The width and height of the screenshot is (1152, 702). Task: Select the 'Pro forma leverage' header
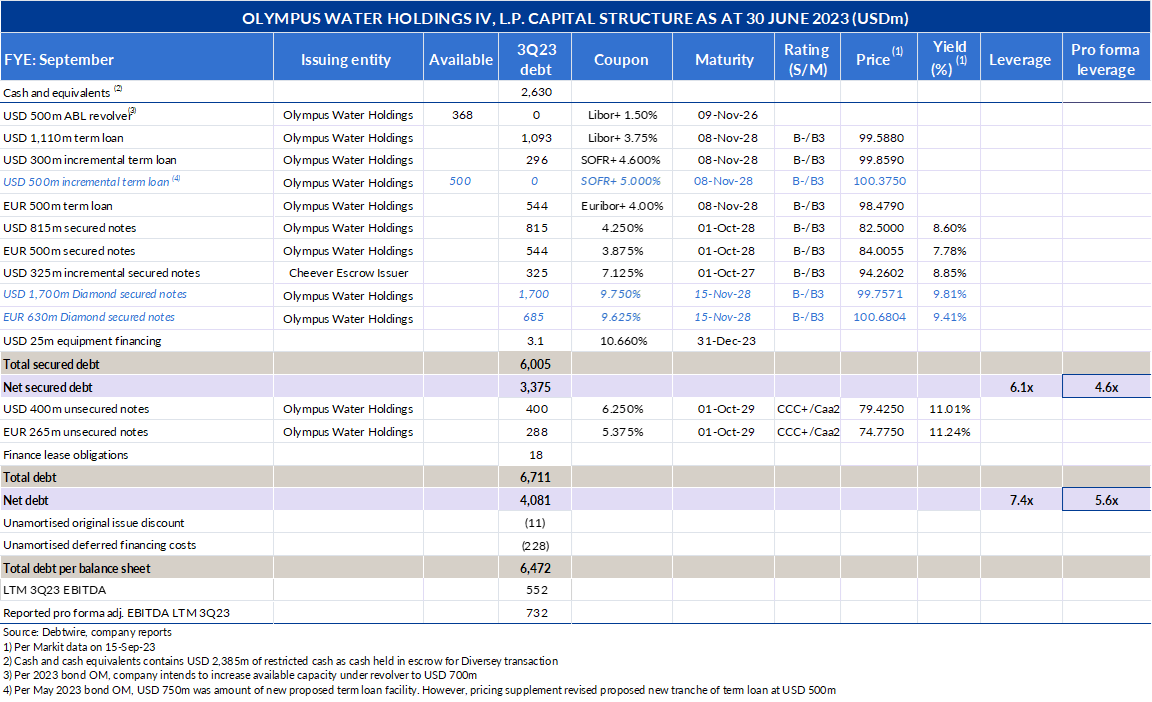(1105, 59)
